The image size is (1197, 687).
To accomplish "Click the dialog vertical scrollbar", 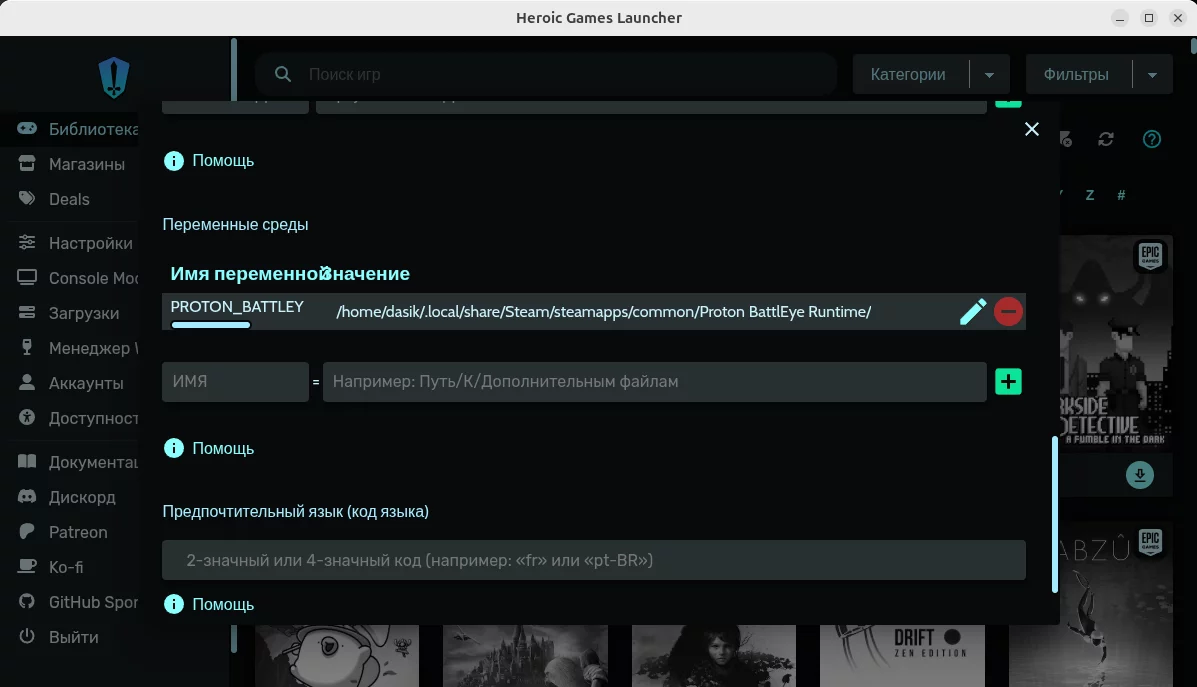I will coord(1055,514).
